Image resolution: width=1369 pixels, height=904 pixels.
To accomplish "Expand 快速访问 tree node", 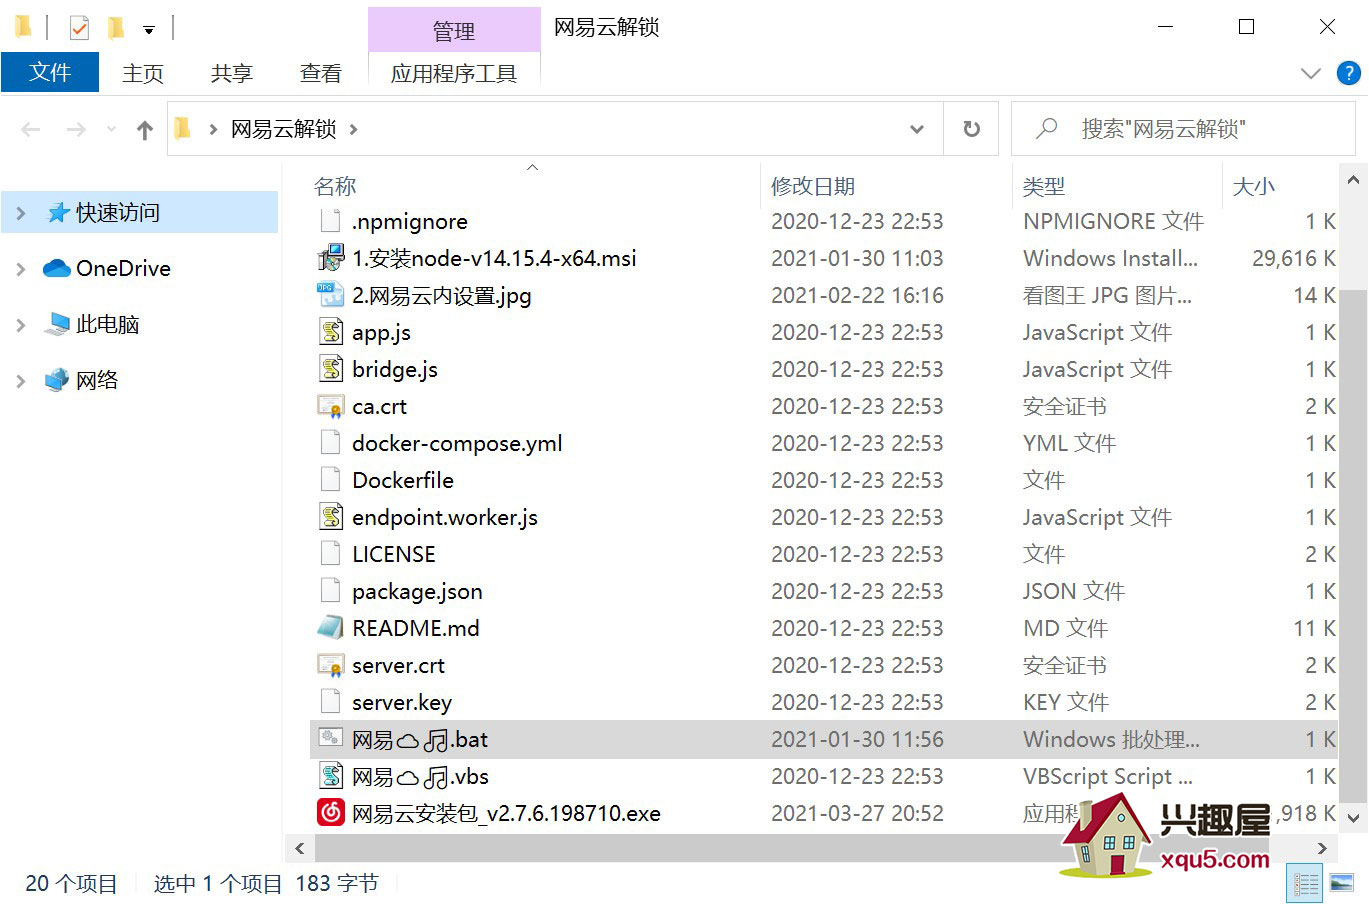I will 21,213.
